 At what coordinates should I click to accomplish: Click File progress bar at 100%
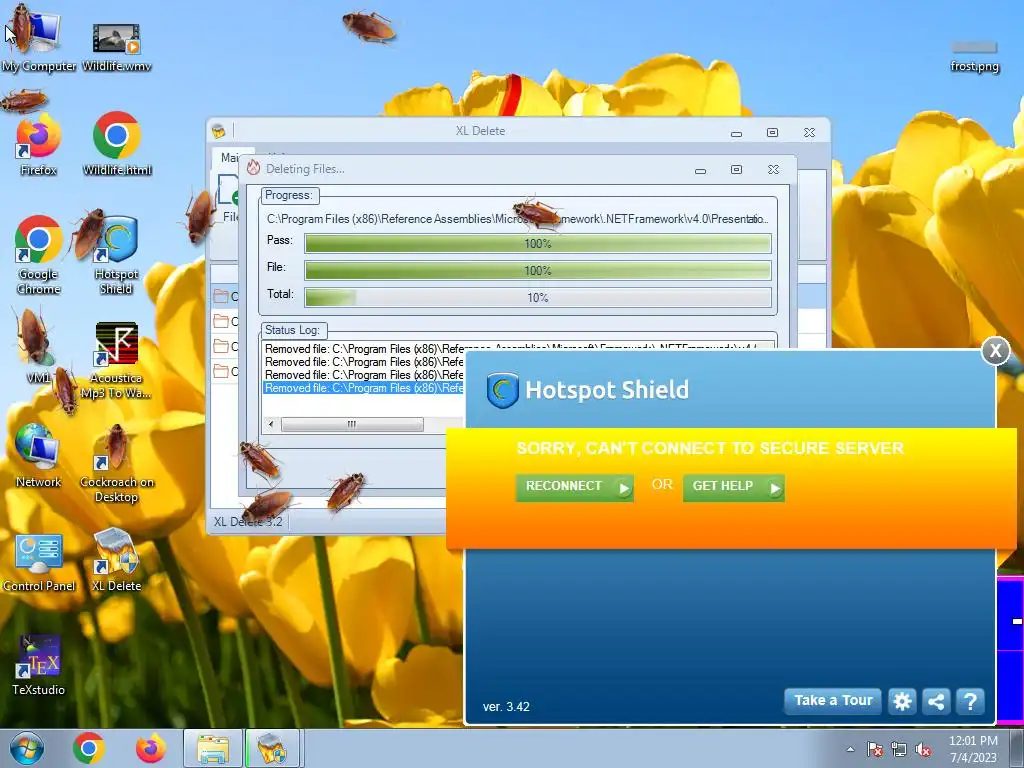(537, 270)
